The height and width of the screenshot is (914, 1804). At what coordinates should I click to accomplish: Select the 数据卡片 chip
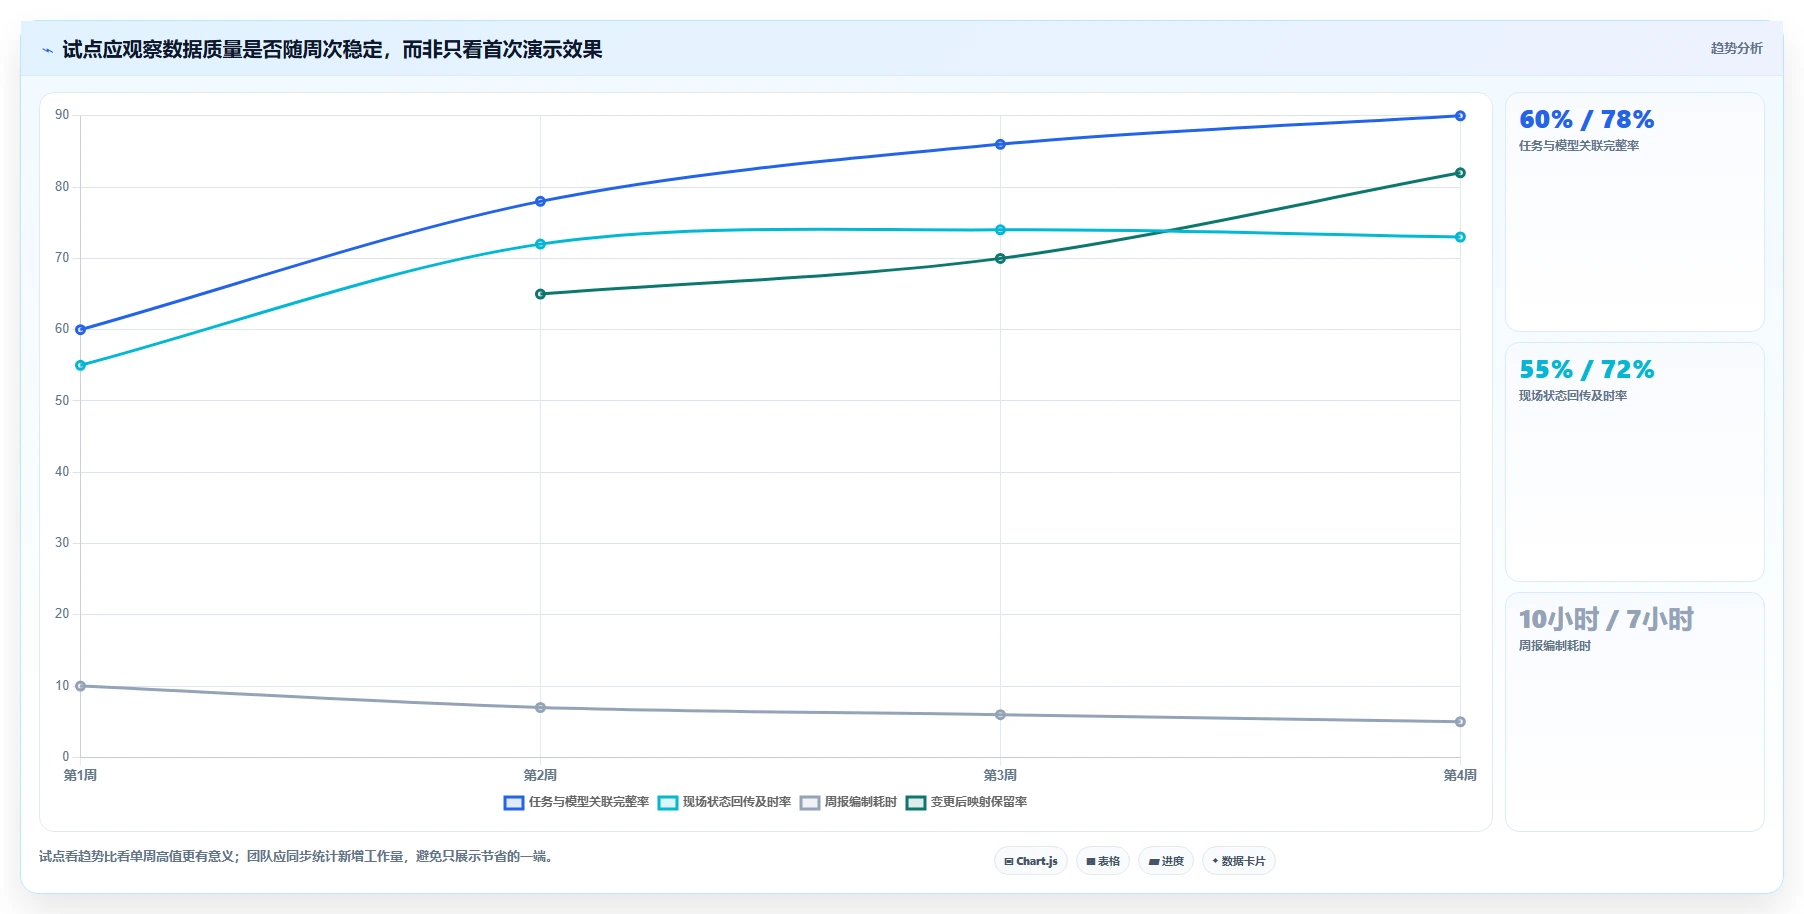pos(1239,861)
